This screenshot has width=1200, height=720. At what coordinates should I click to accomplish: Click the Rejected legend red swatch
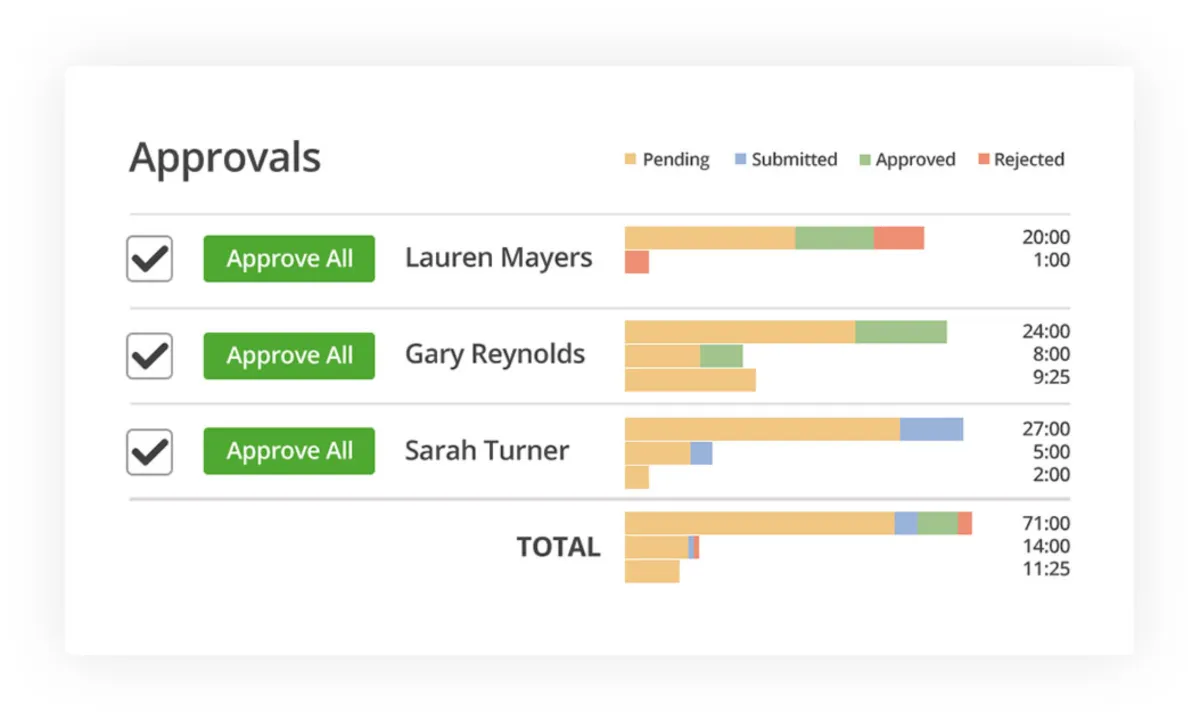click(982, 160)
